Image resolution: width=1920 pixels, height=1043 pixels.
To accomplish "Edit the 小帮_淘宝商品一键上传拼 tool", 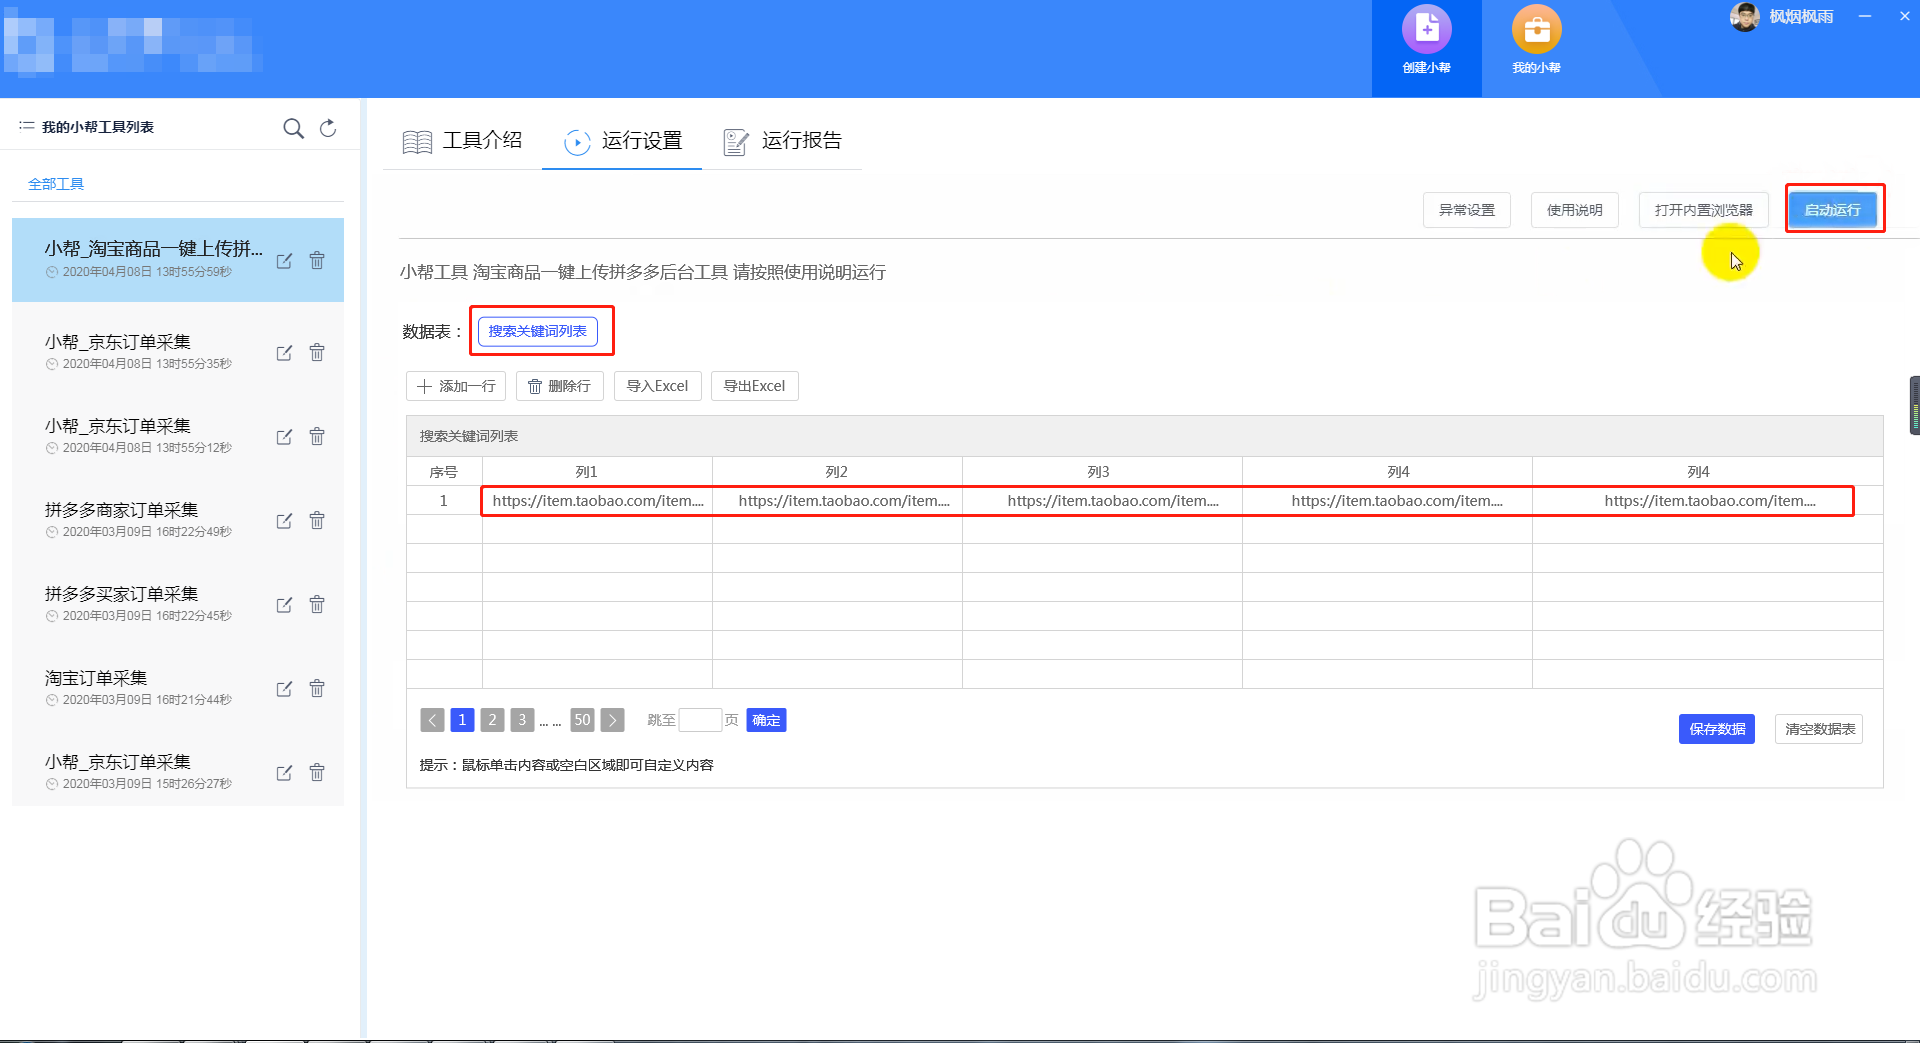I will [x=284, y=260].
